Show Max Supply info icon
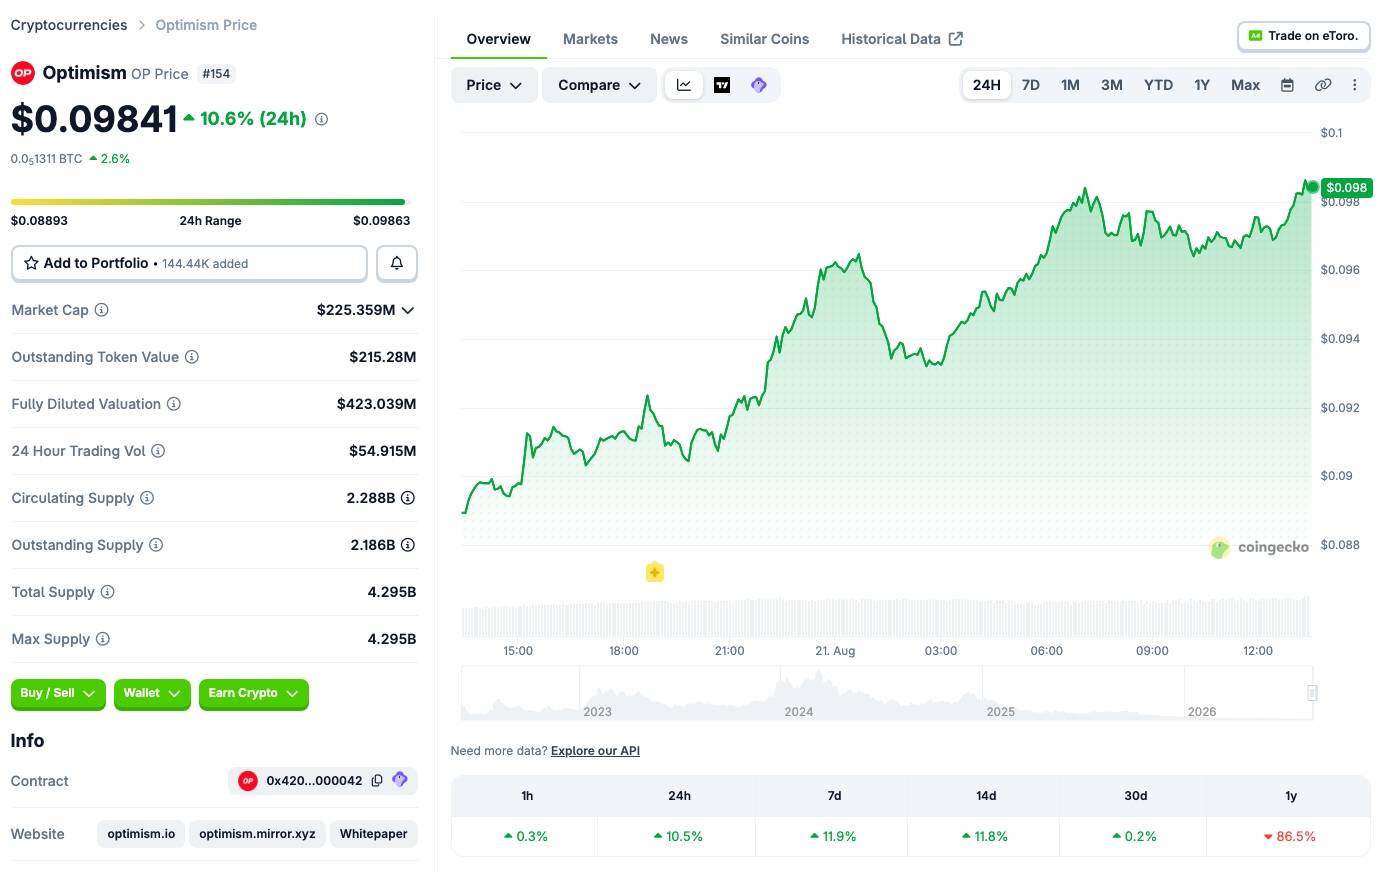 click(x=103, y=639)
